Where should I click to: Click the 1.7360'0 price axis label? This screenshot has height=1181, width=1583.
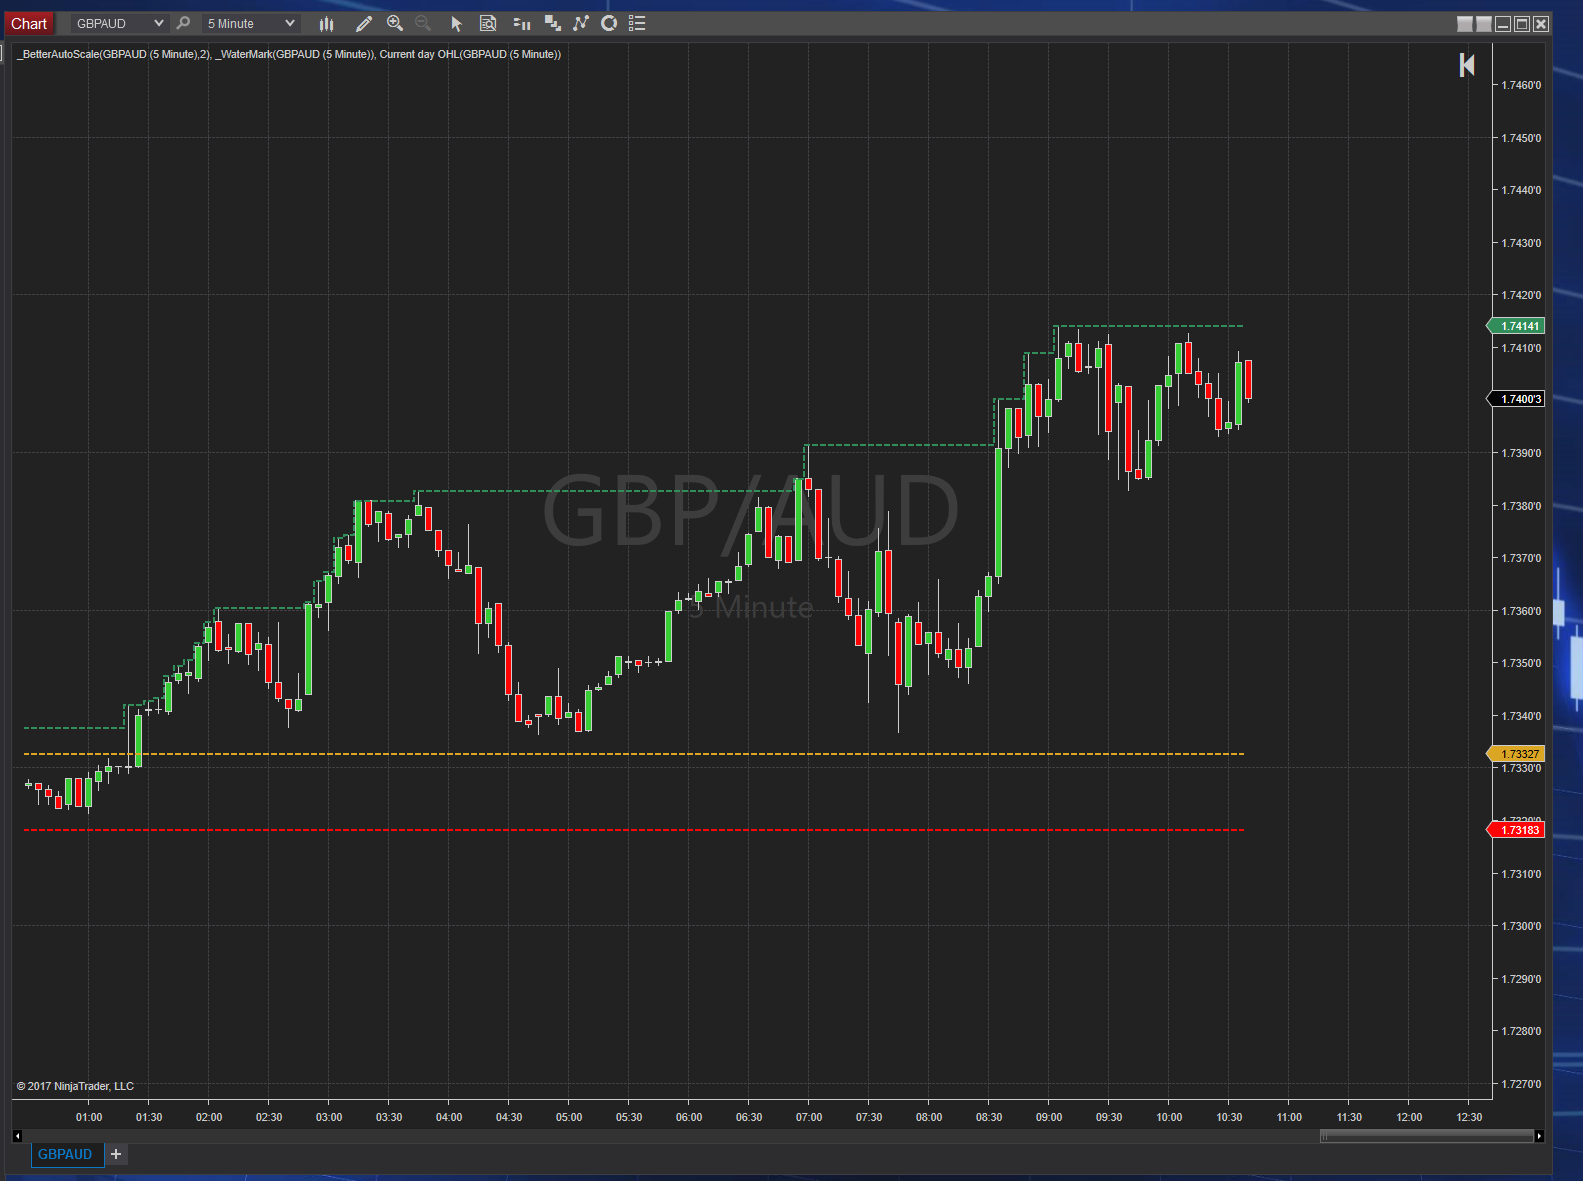coord(1521,611)
